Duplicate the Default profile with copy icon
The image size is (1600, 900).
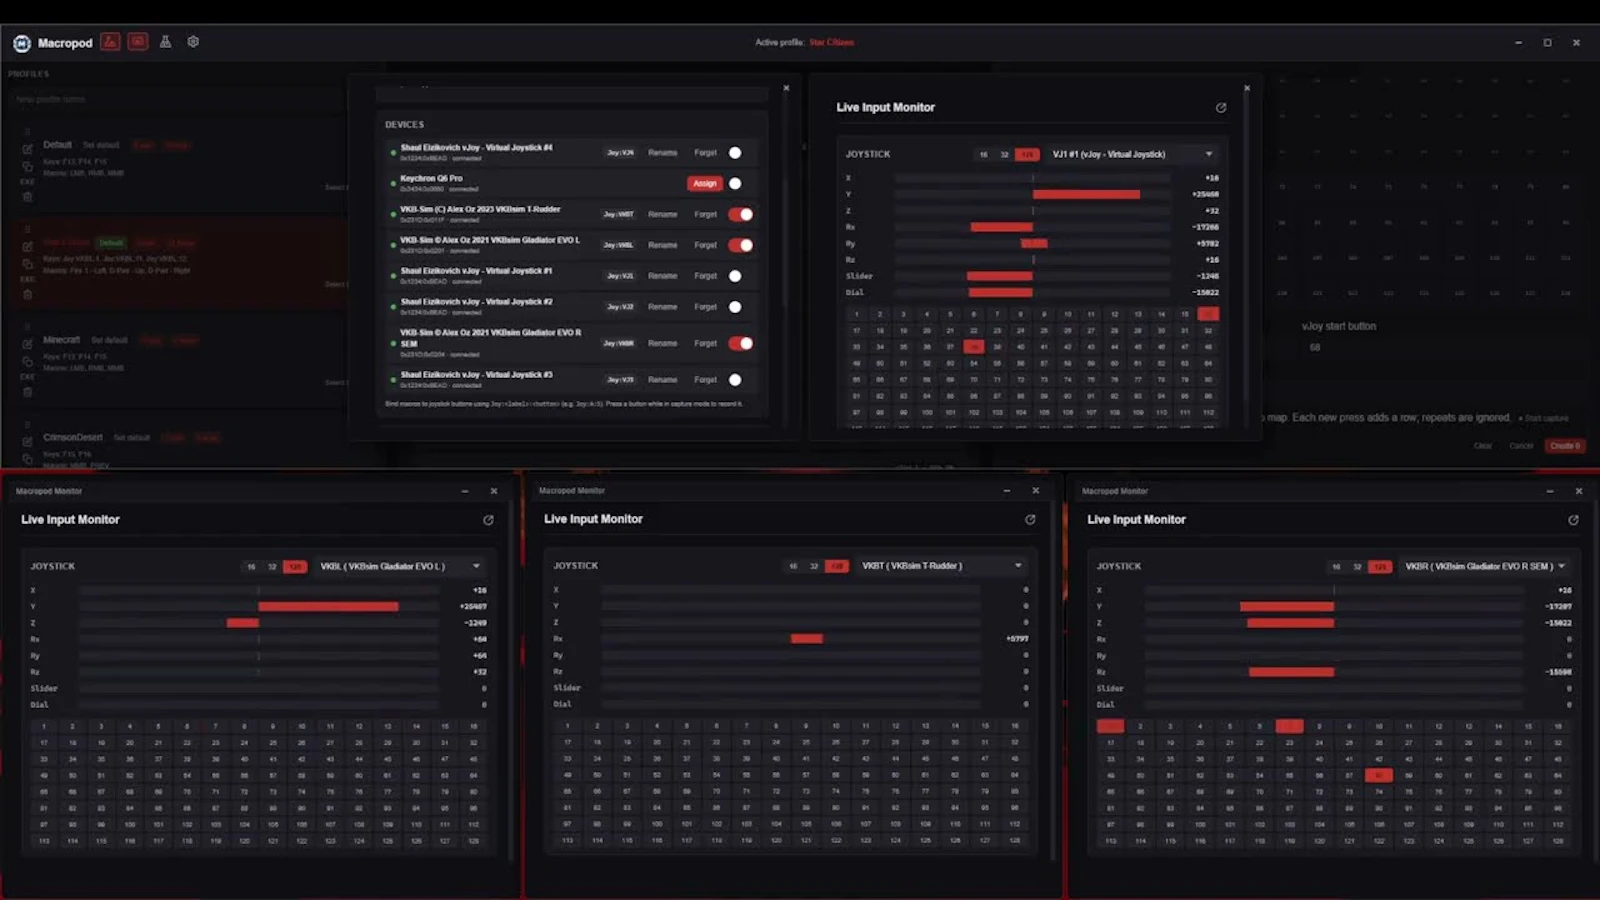[27, 166]
